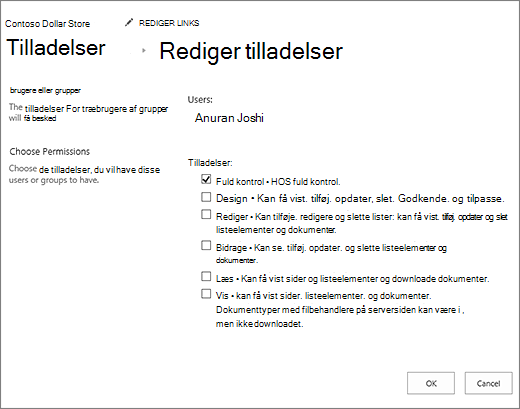Image resolution: width=520 pixels, height=409 pixels.
Task: Open the Tilladelser breadcrumb heading
Action: pyautogui.click(x=56, y=48)
